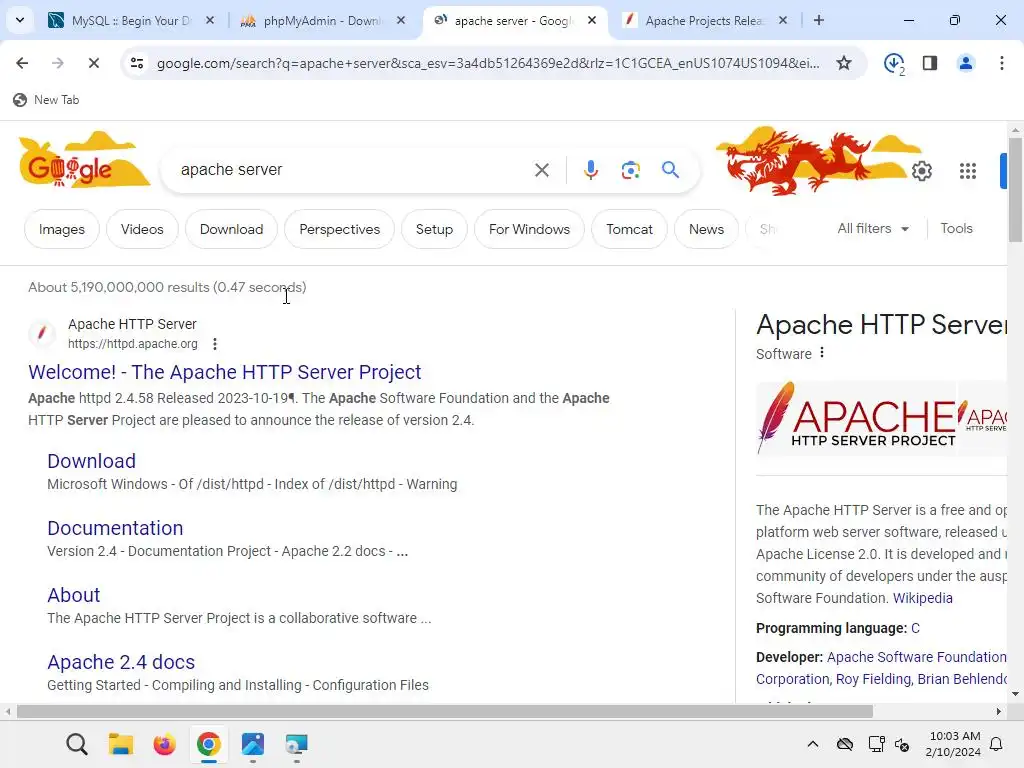This screenshot has width=1024, height=768.
Task: Open the Documentation sitelink
Action: click(x=115, y=528)
